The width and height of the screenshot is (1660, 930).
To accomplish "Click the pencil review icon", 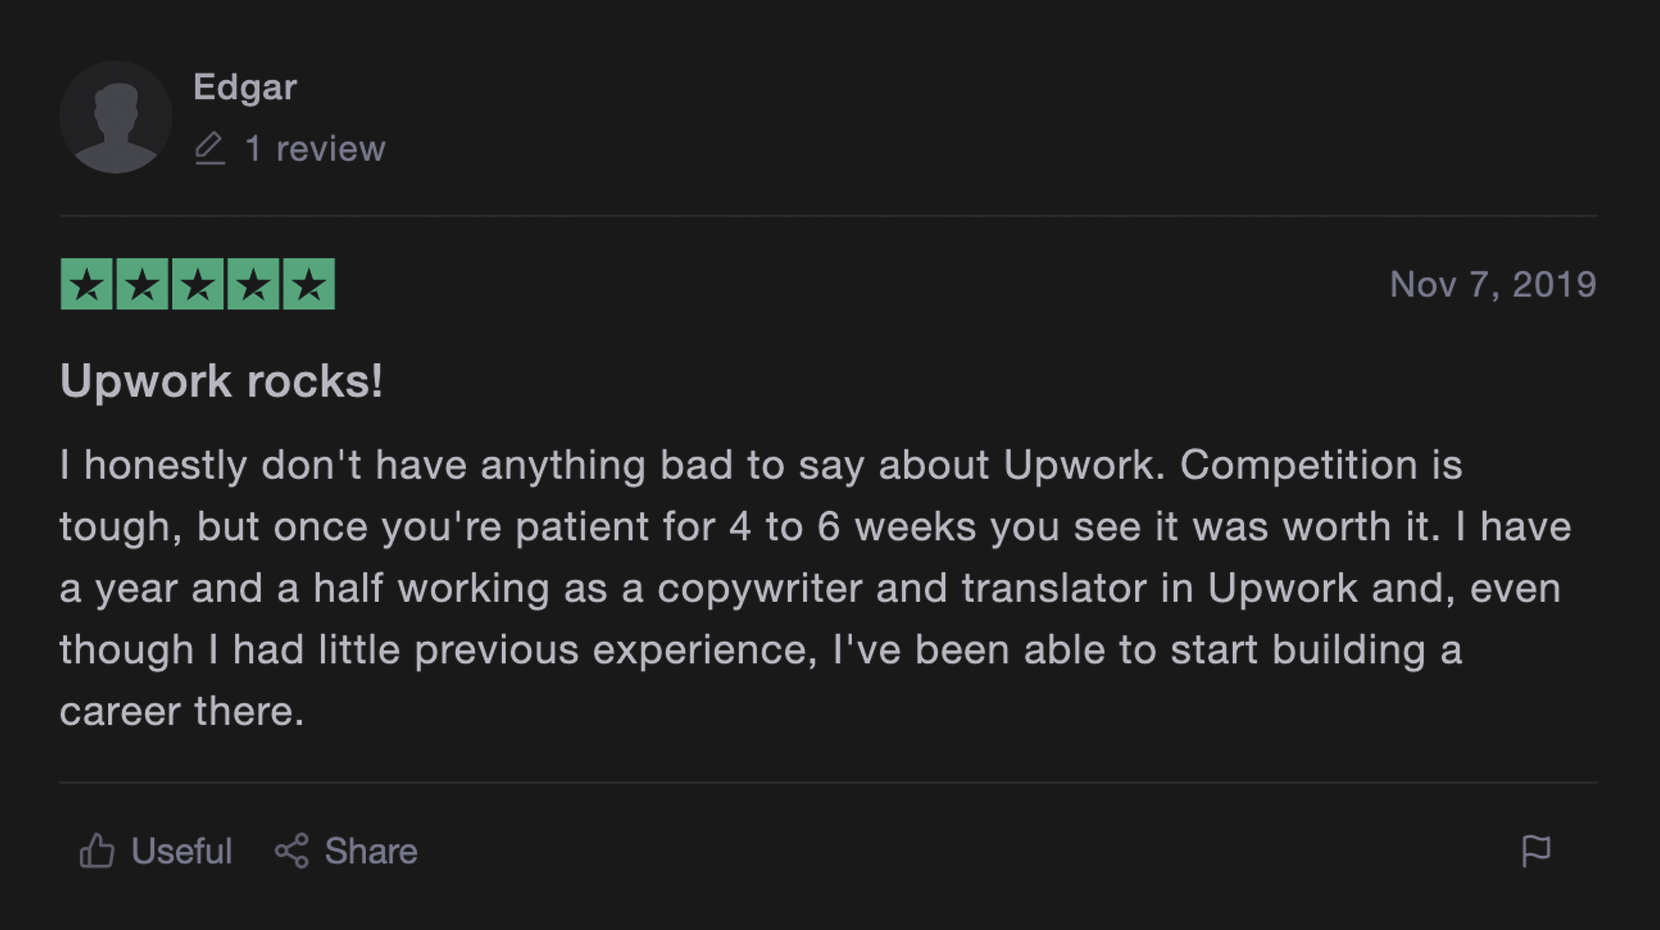I will pyautogui.click(x=209, y=148).
